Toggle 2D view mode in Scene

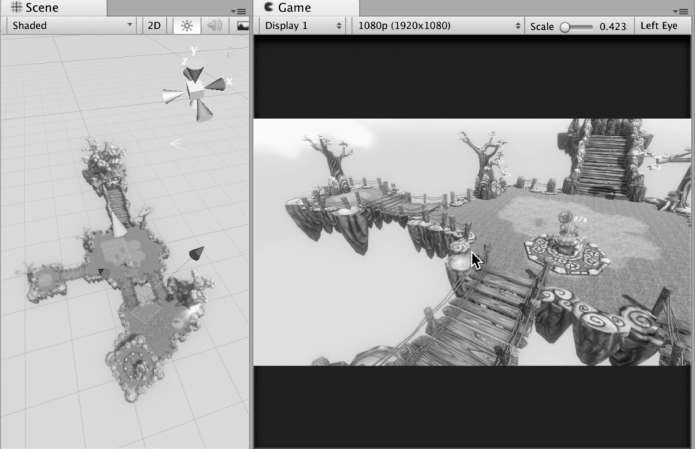[x=154, y=26]
